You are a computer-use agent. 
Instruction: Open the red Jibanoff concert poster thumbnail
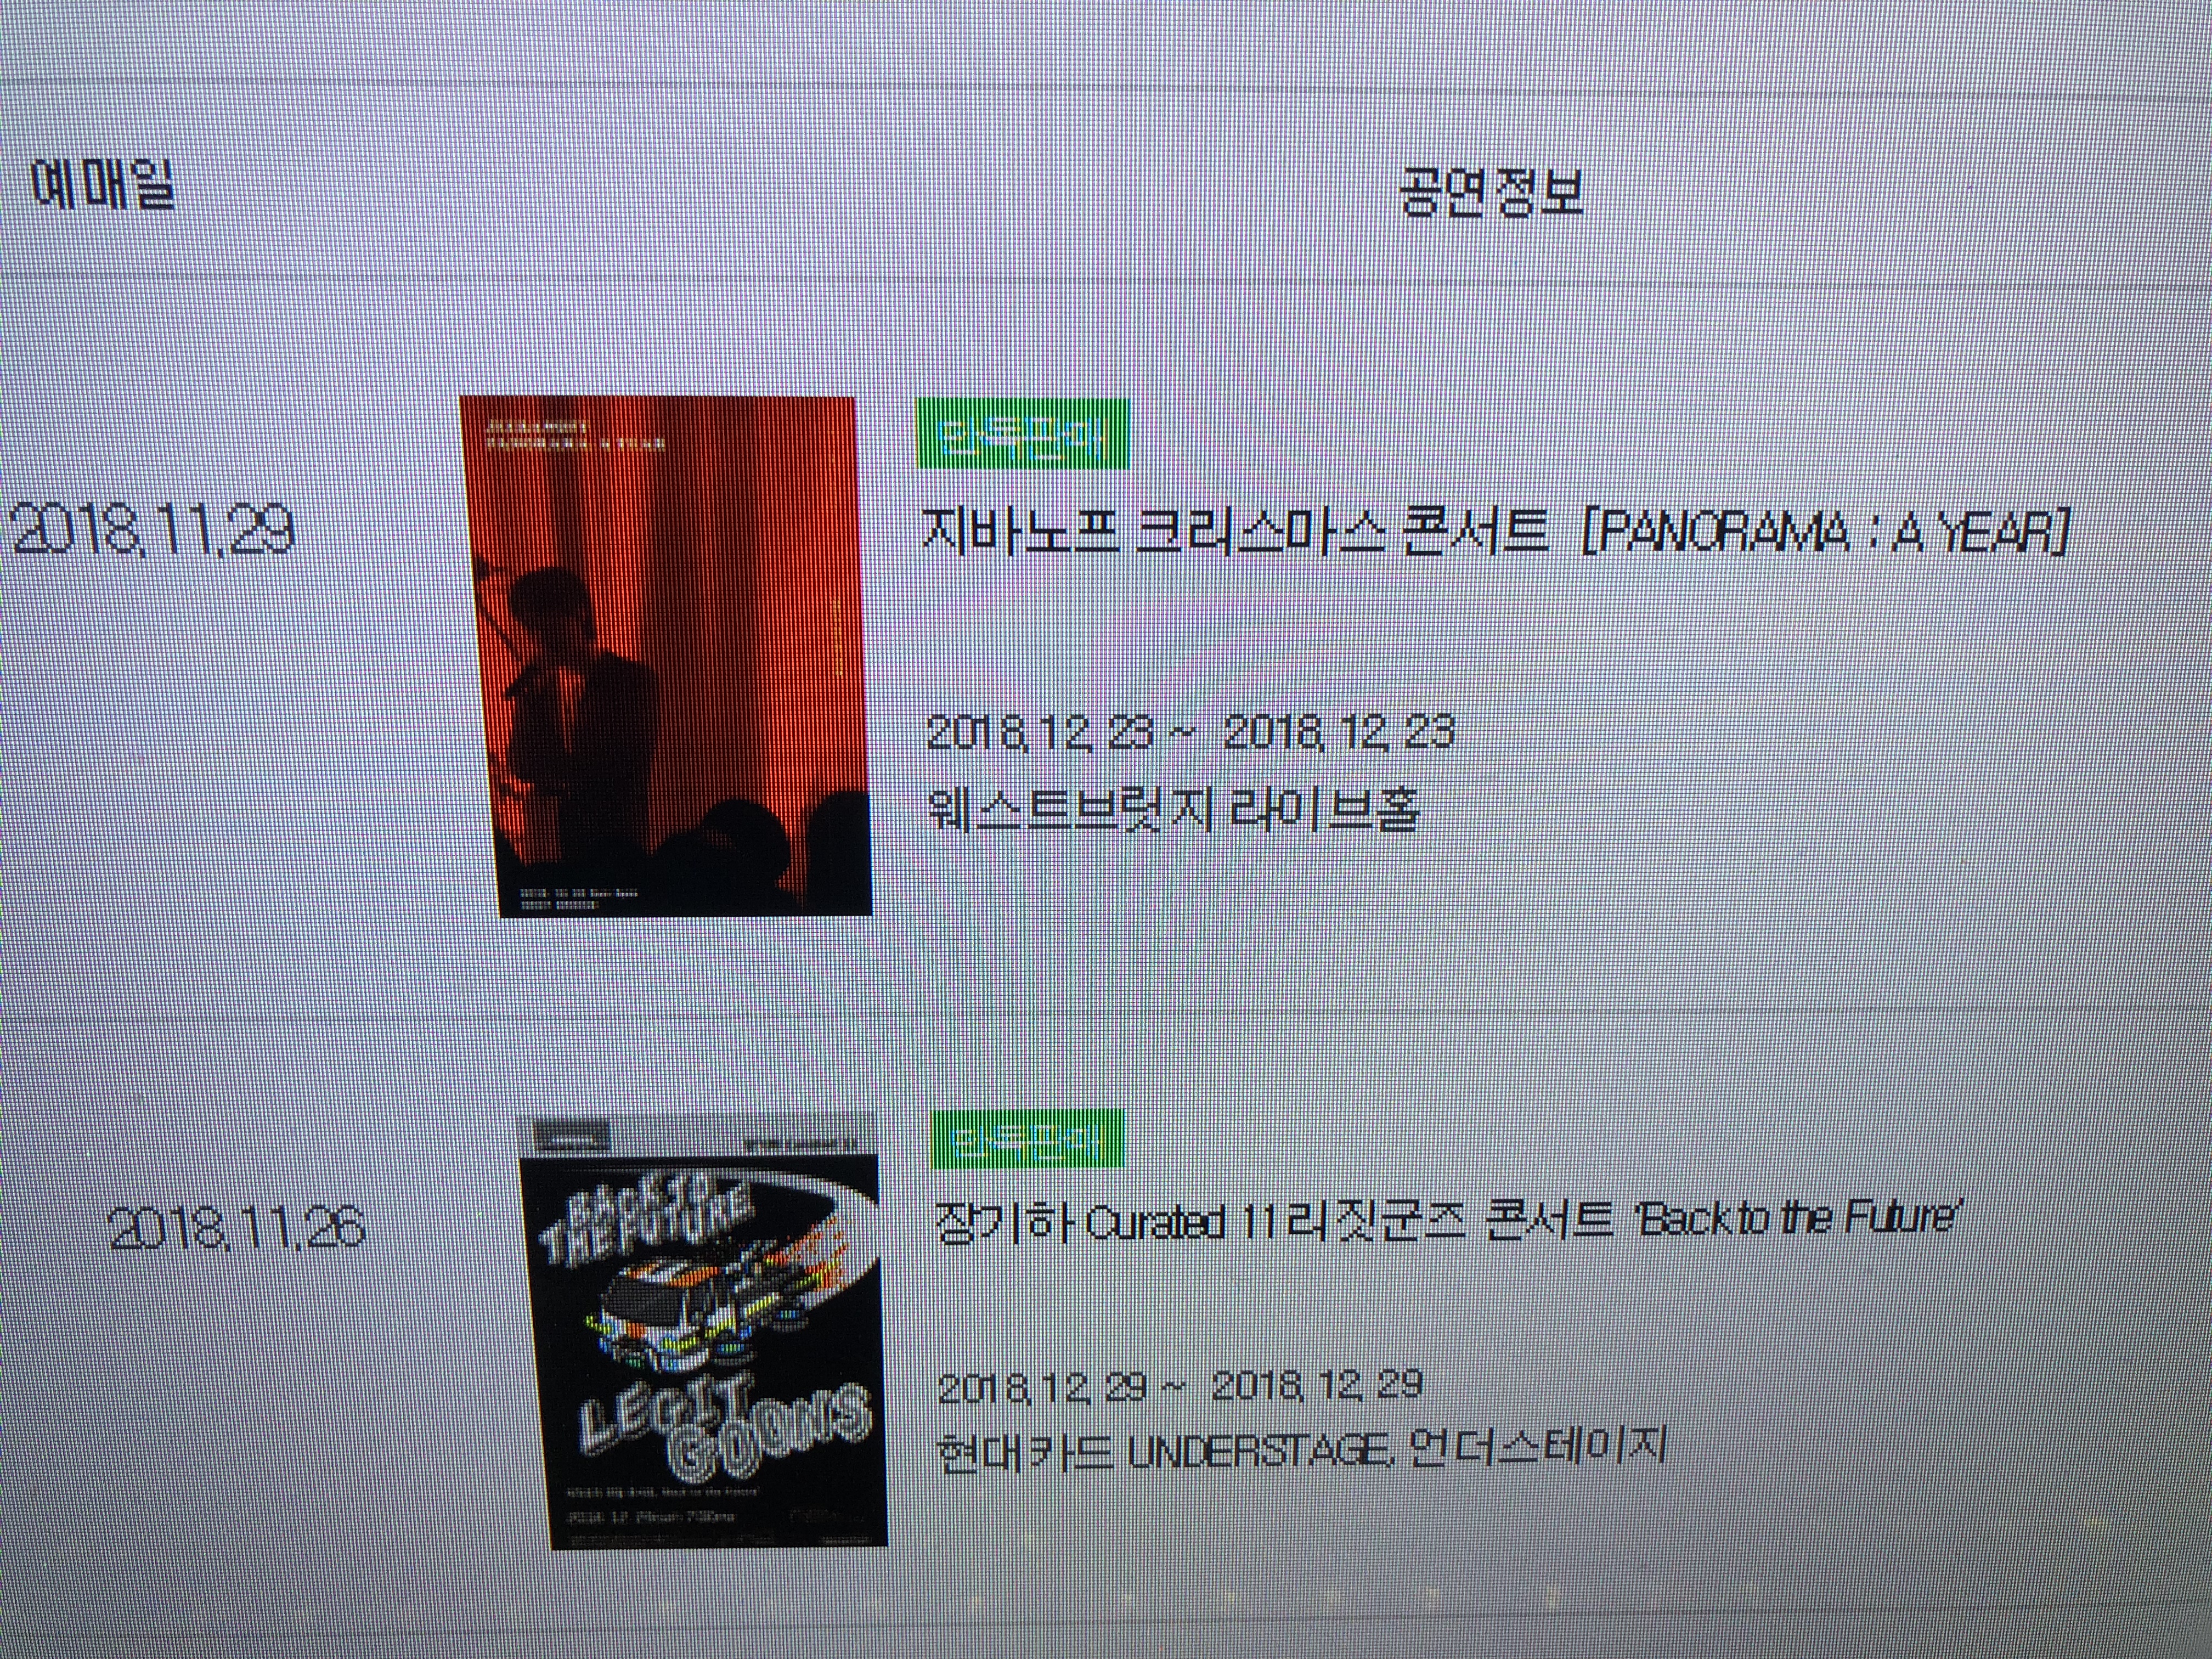(666, 656)
